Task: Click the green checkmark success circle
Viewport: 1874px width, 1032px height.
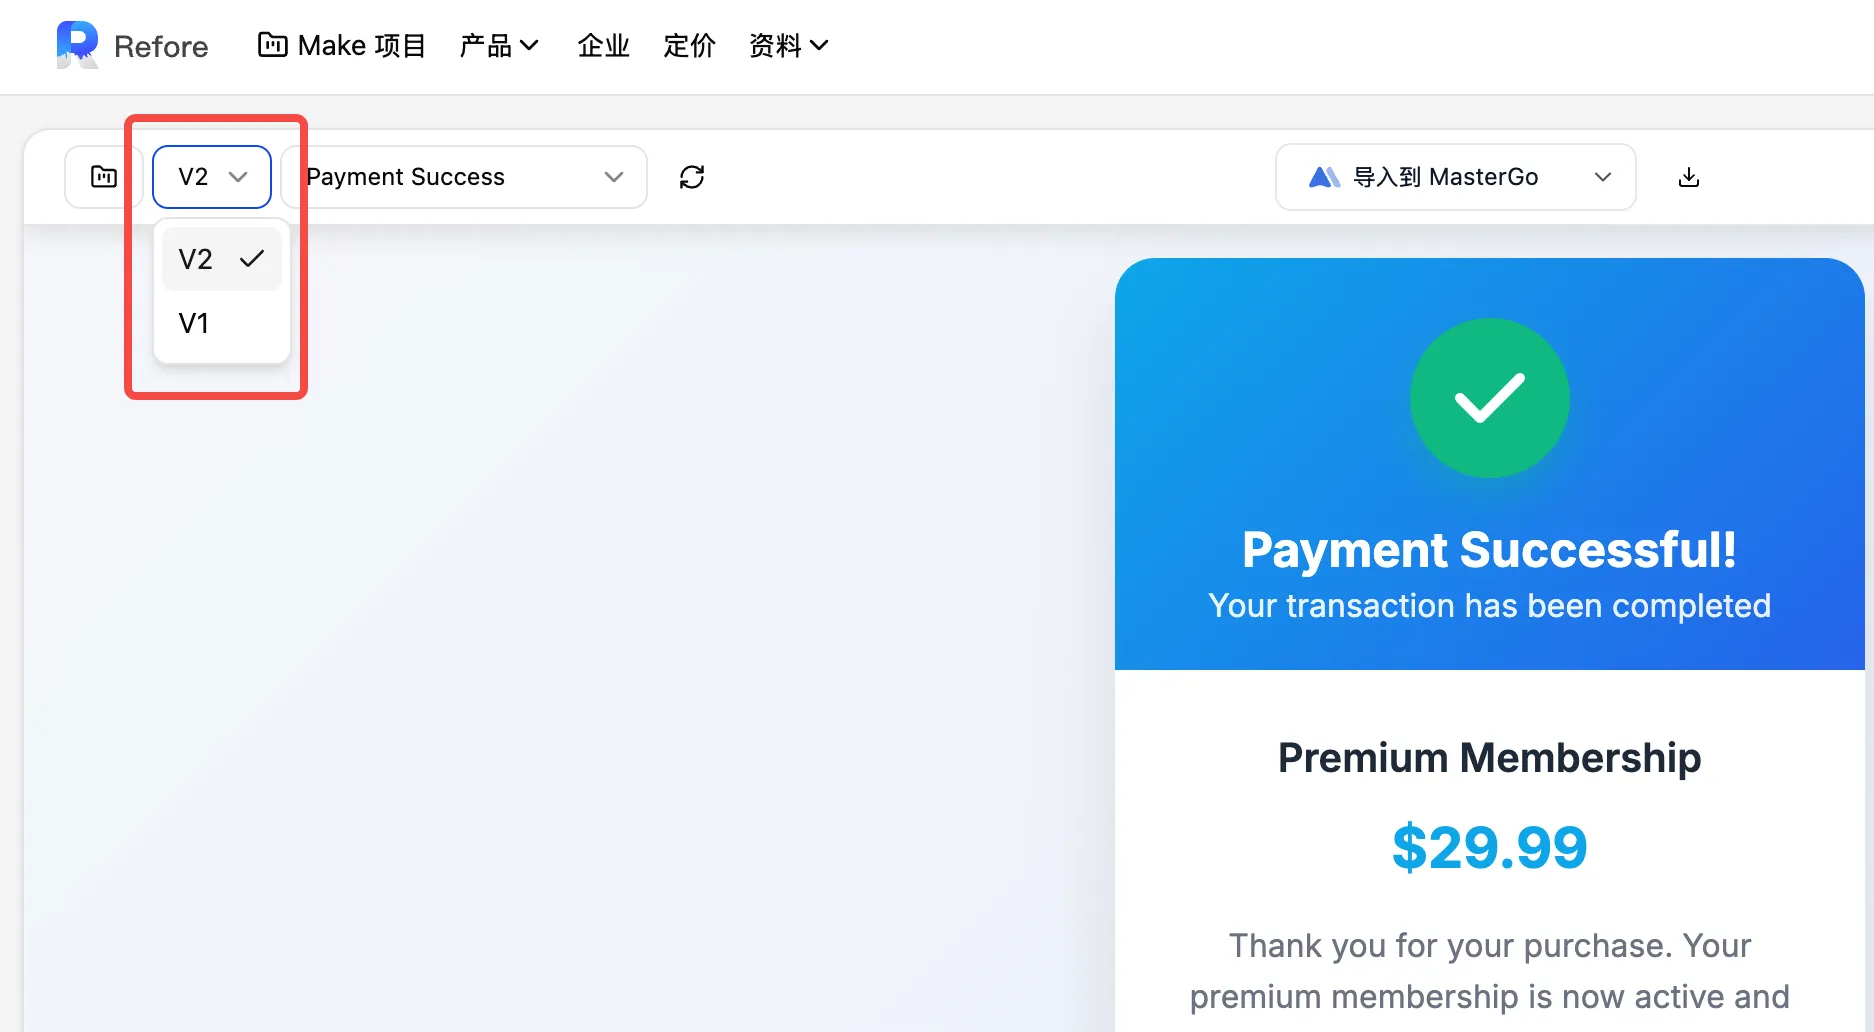Action: tap(1489, 398)
